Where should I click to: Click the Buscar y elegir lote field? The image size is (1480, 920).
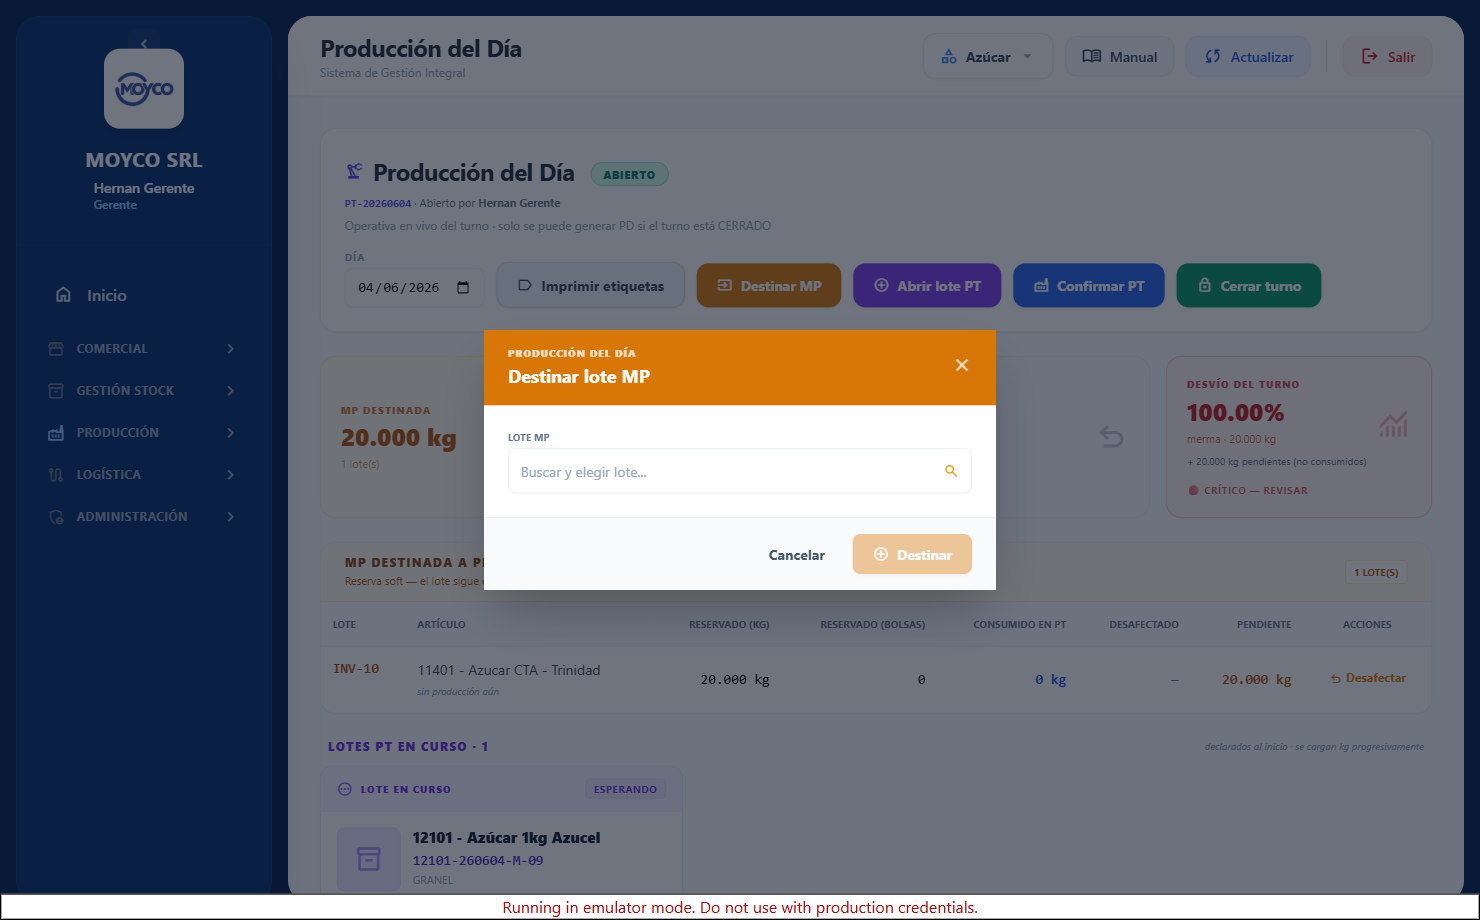tap(740, 471)
